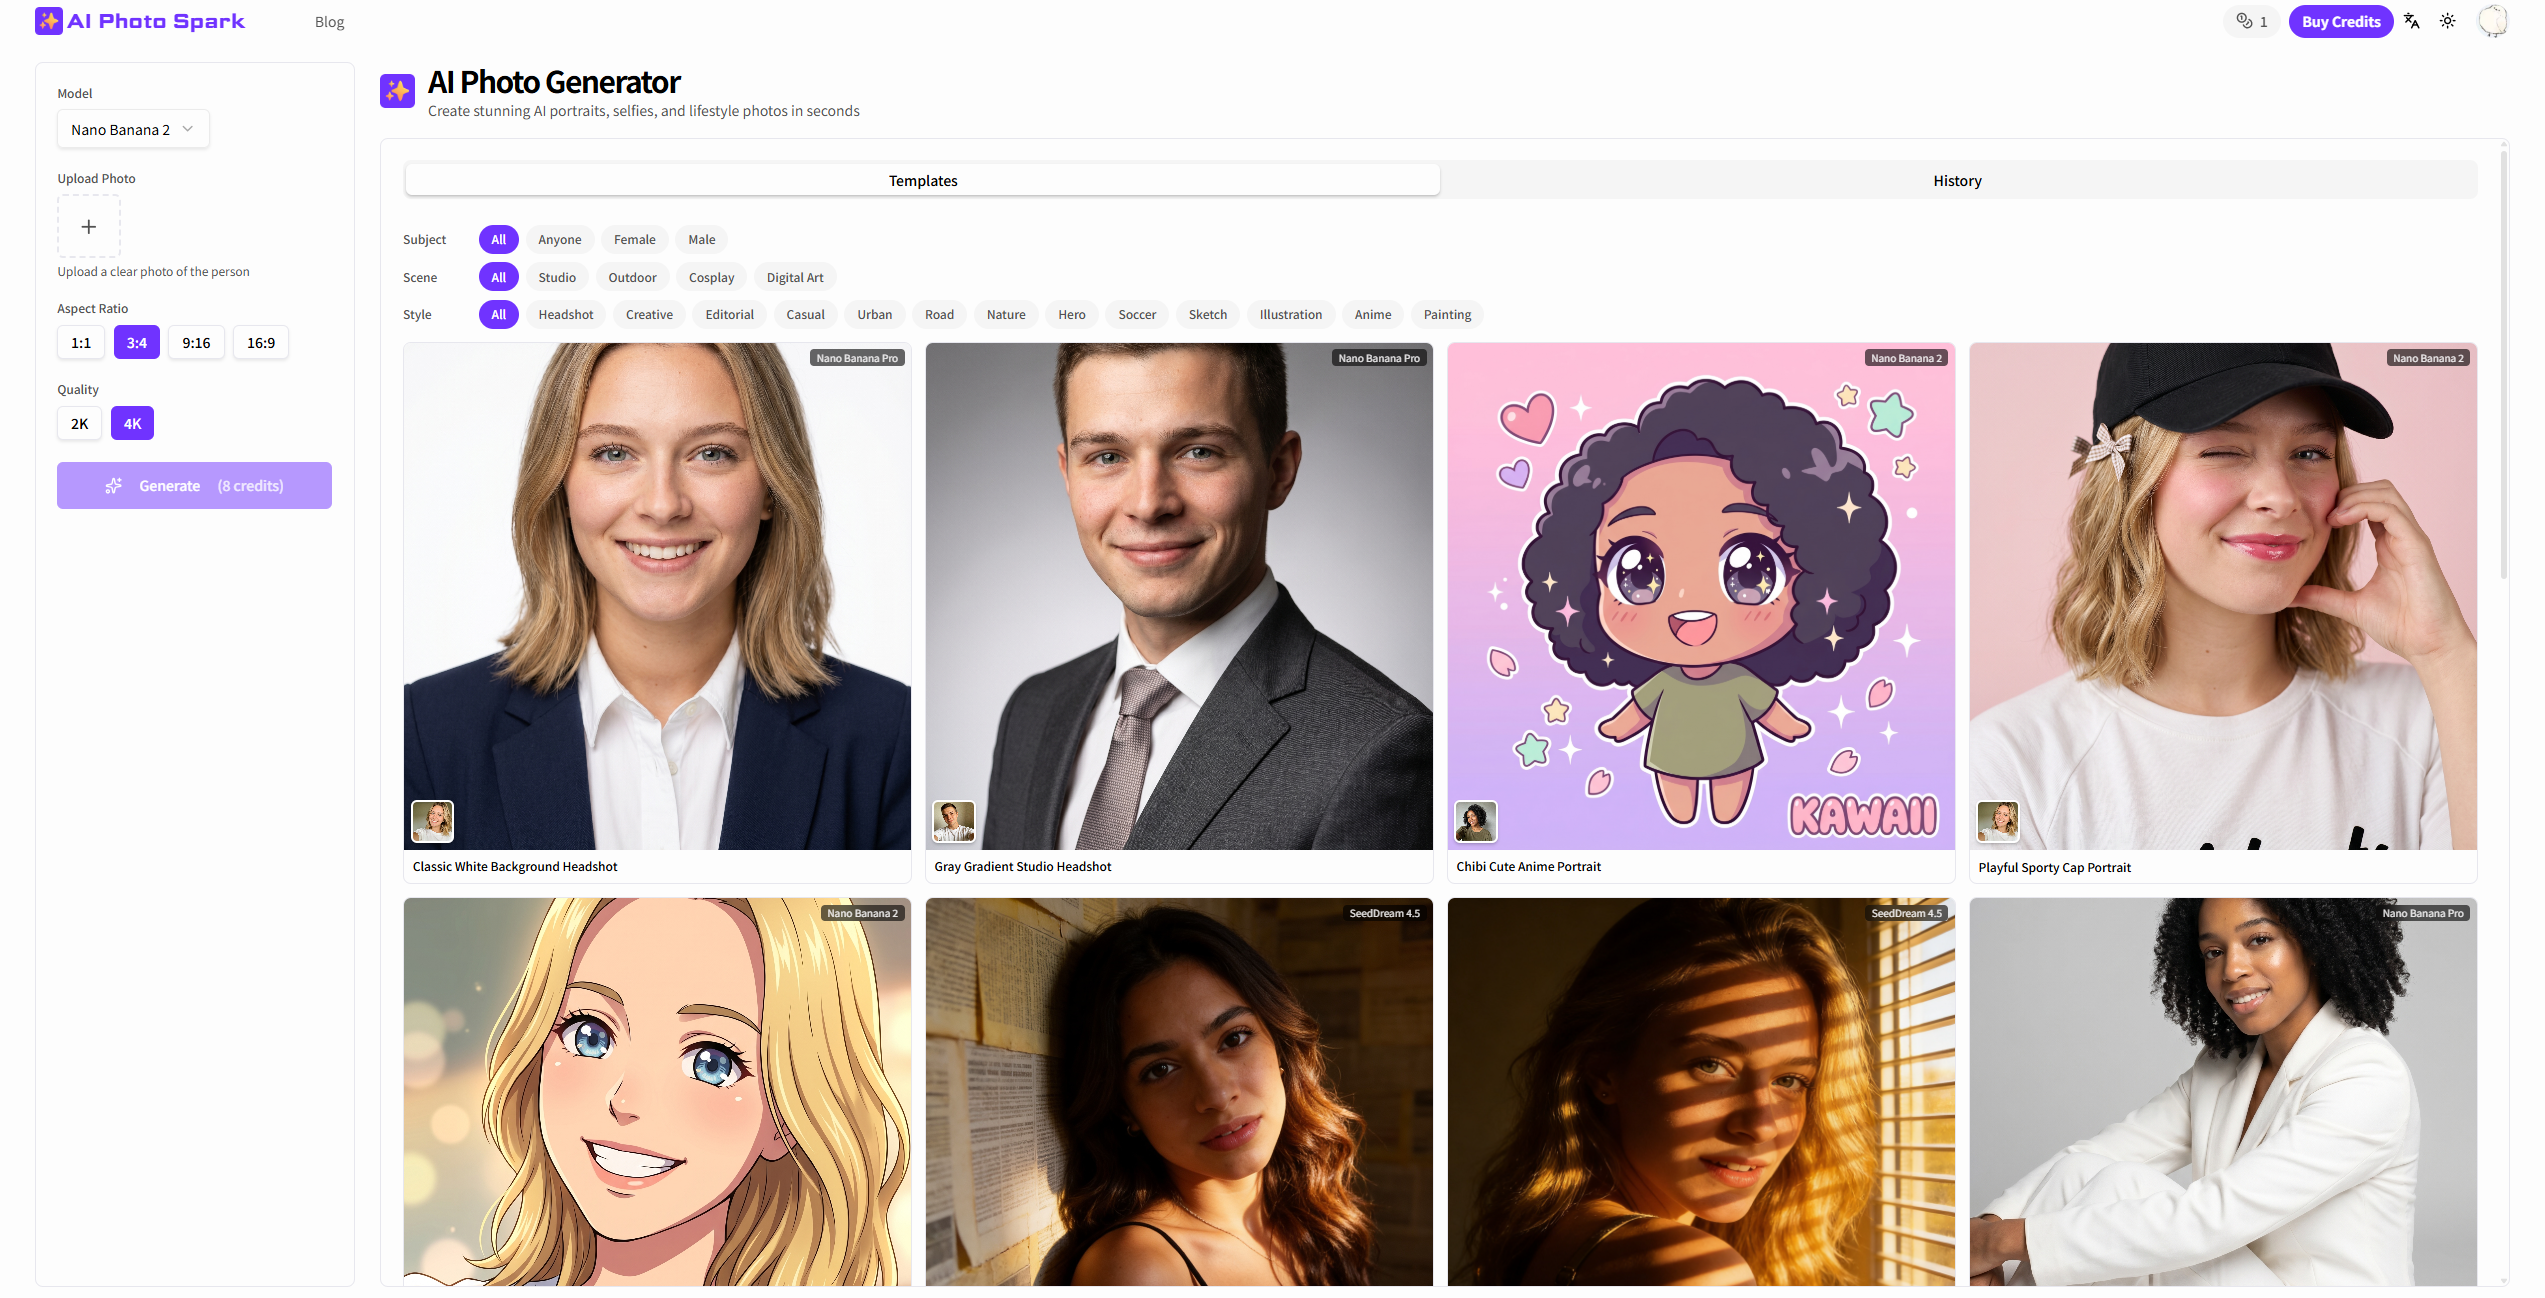Click source photo thumbnail on Classic White Background Headshot
Viewport: 2545px width, 1298px height.
click(x=433, y=822)
